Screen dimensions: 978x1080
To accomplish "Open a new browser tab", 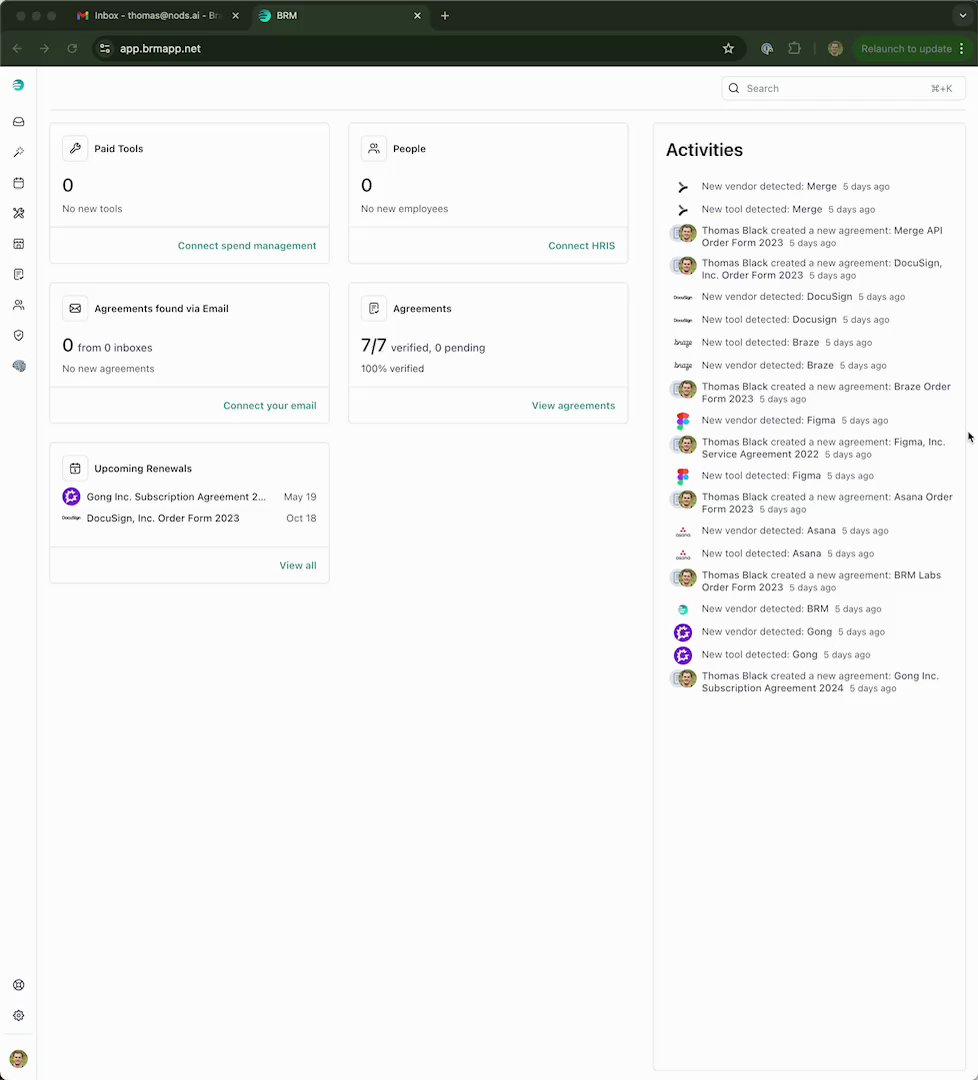I will [x=445, y=15].
